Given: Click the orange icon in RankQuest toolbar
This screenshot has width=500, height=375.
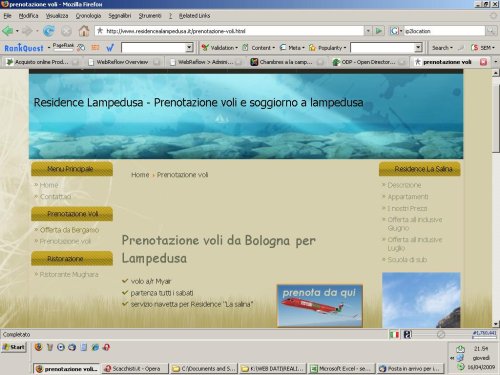Looking at the screenshot, I should coord(95,48).
